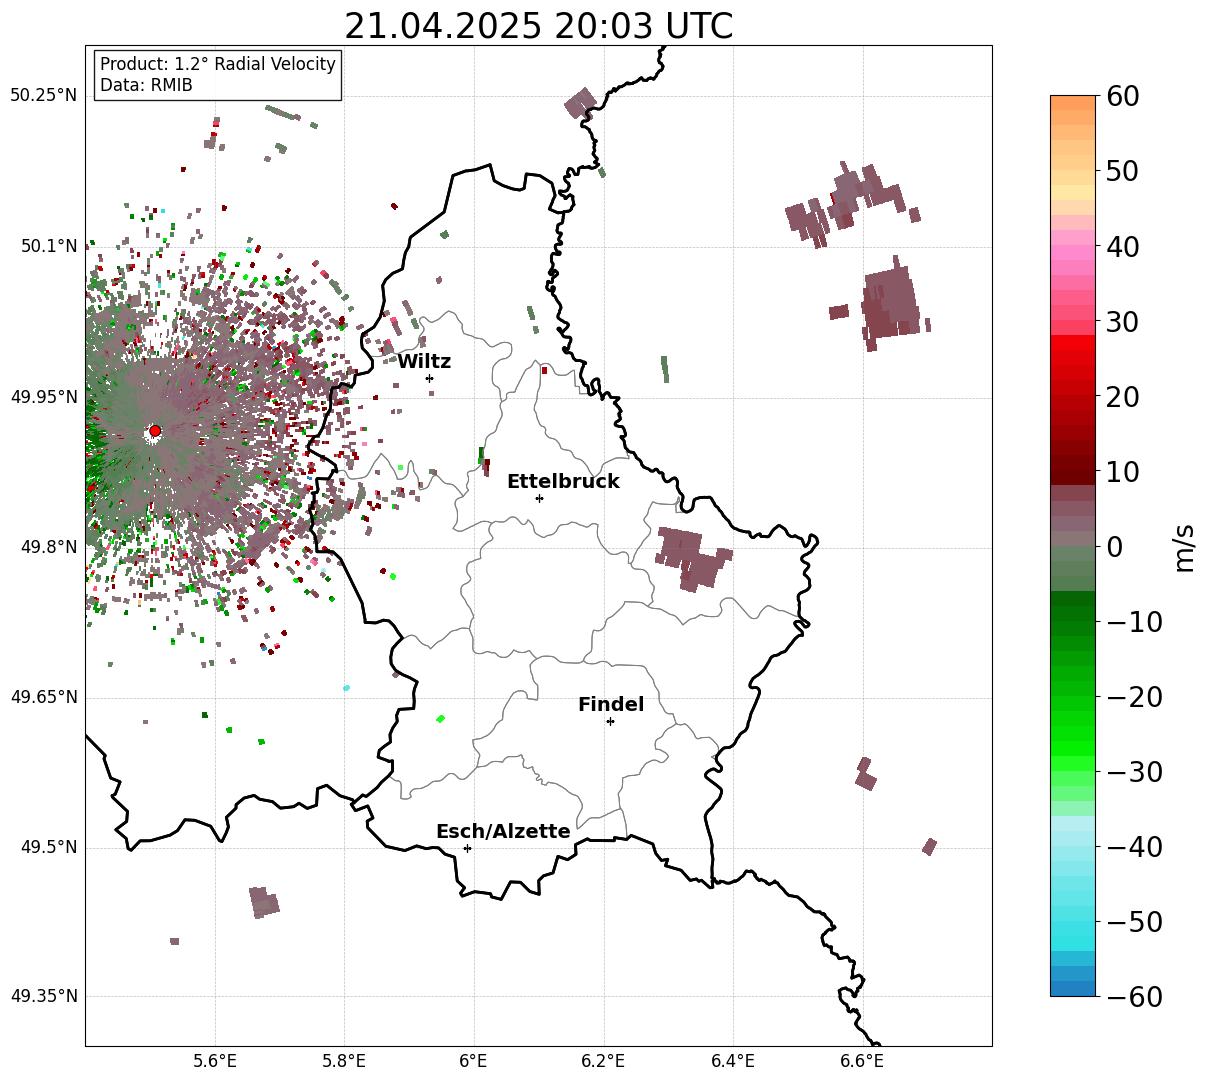The width and height of the screenshot is (1207, 1081).
Task: Click the 49.65°N latitude label
Action: (x=43, y=697)
